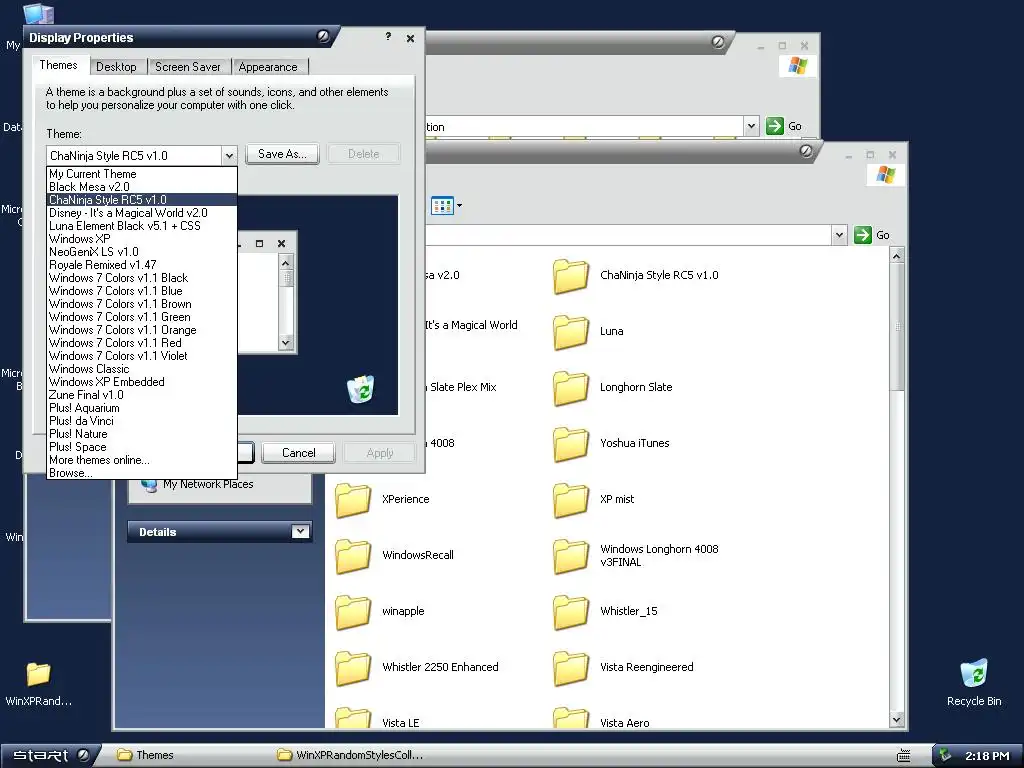Expand address bar dropdown in back Explorer
Viewport: 1024px width, 768px height.
pos(751,126)
